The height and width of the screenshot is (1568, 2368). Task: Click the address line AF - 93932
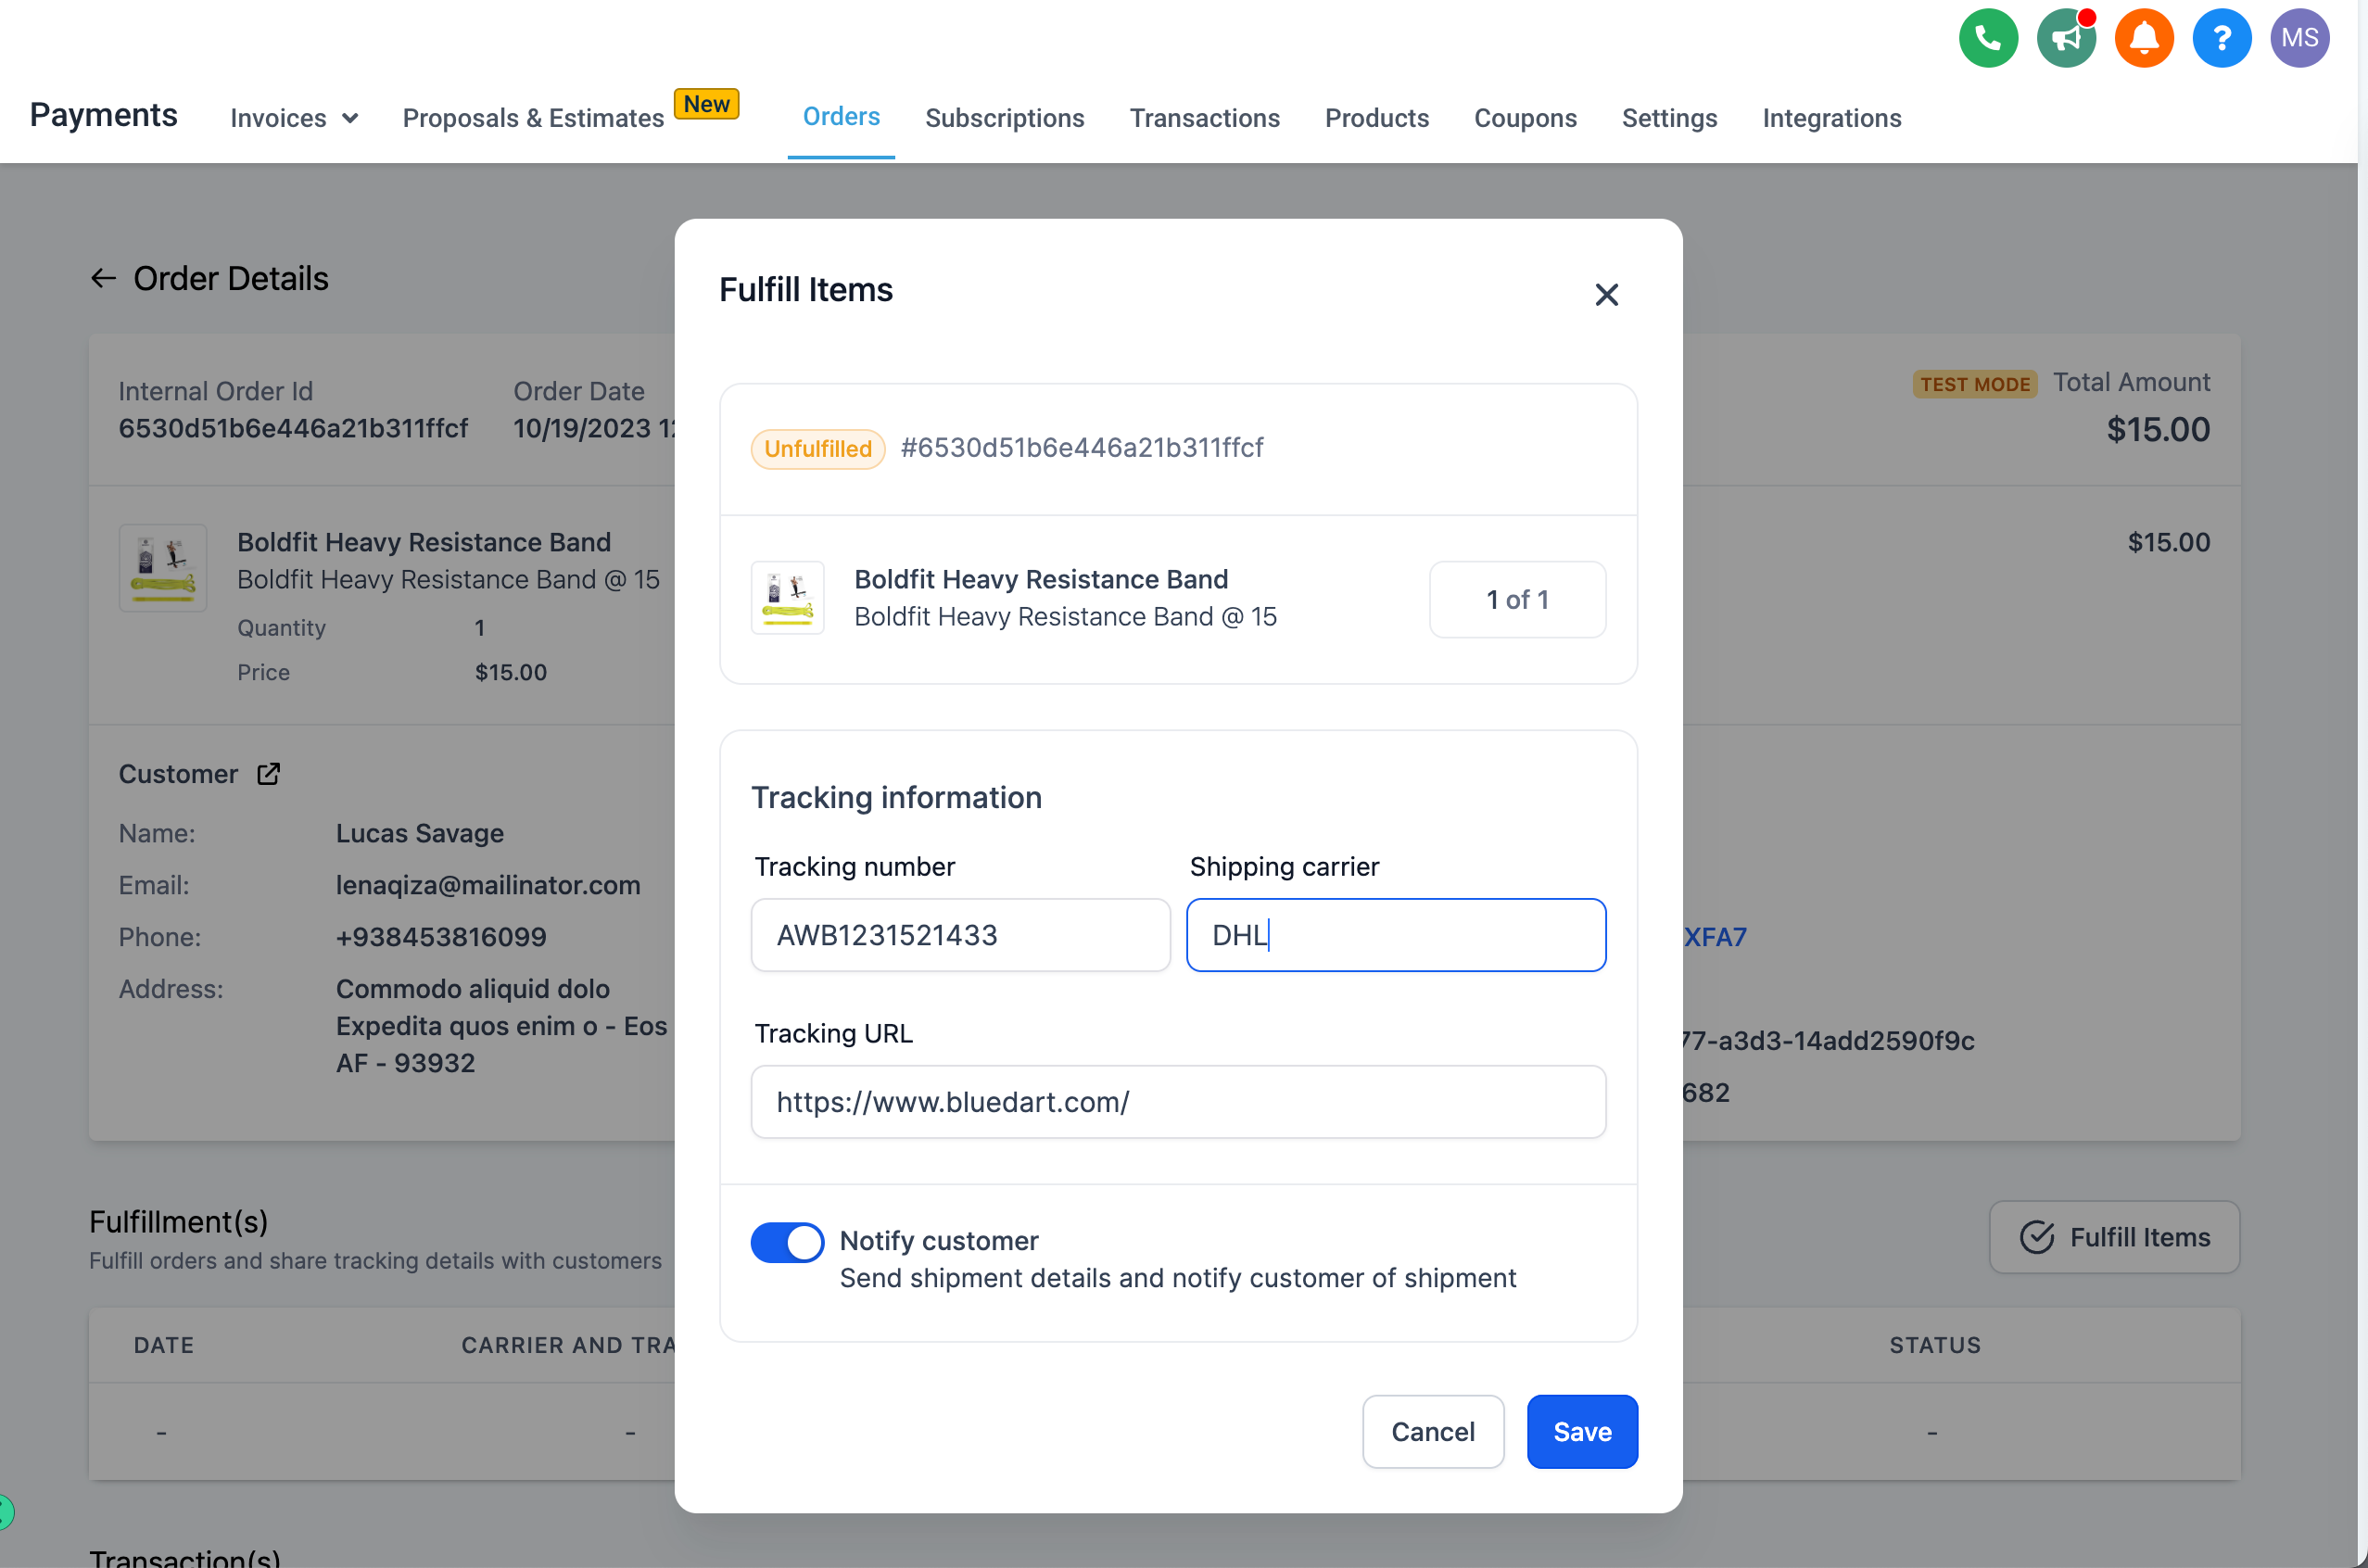[405, 1063]
